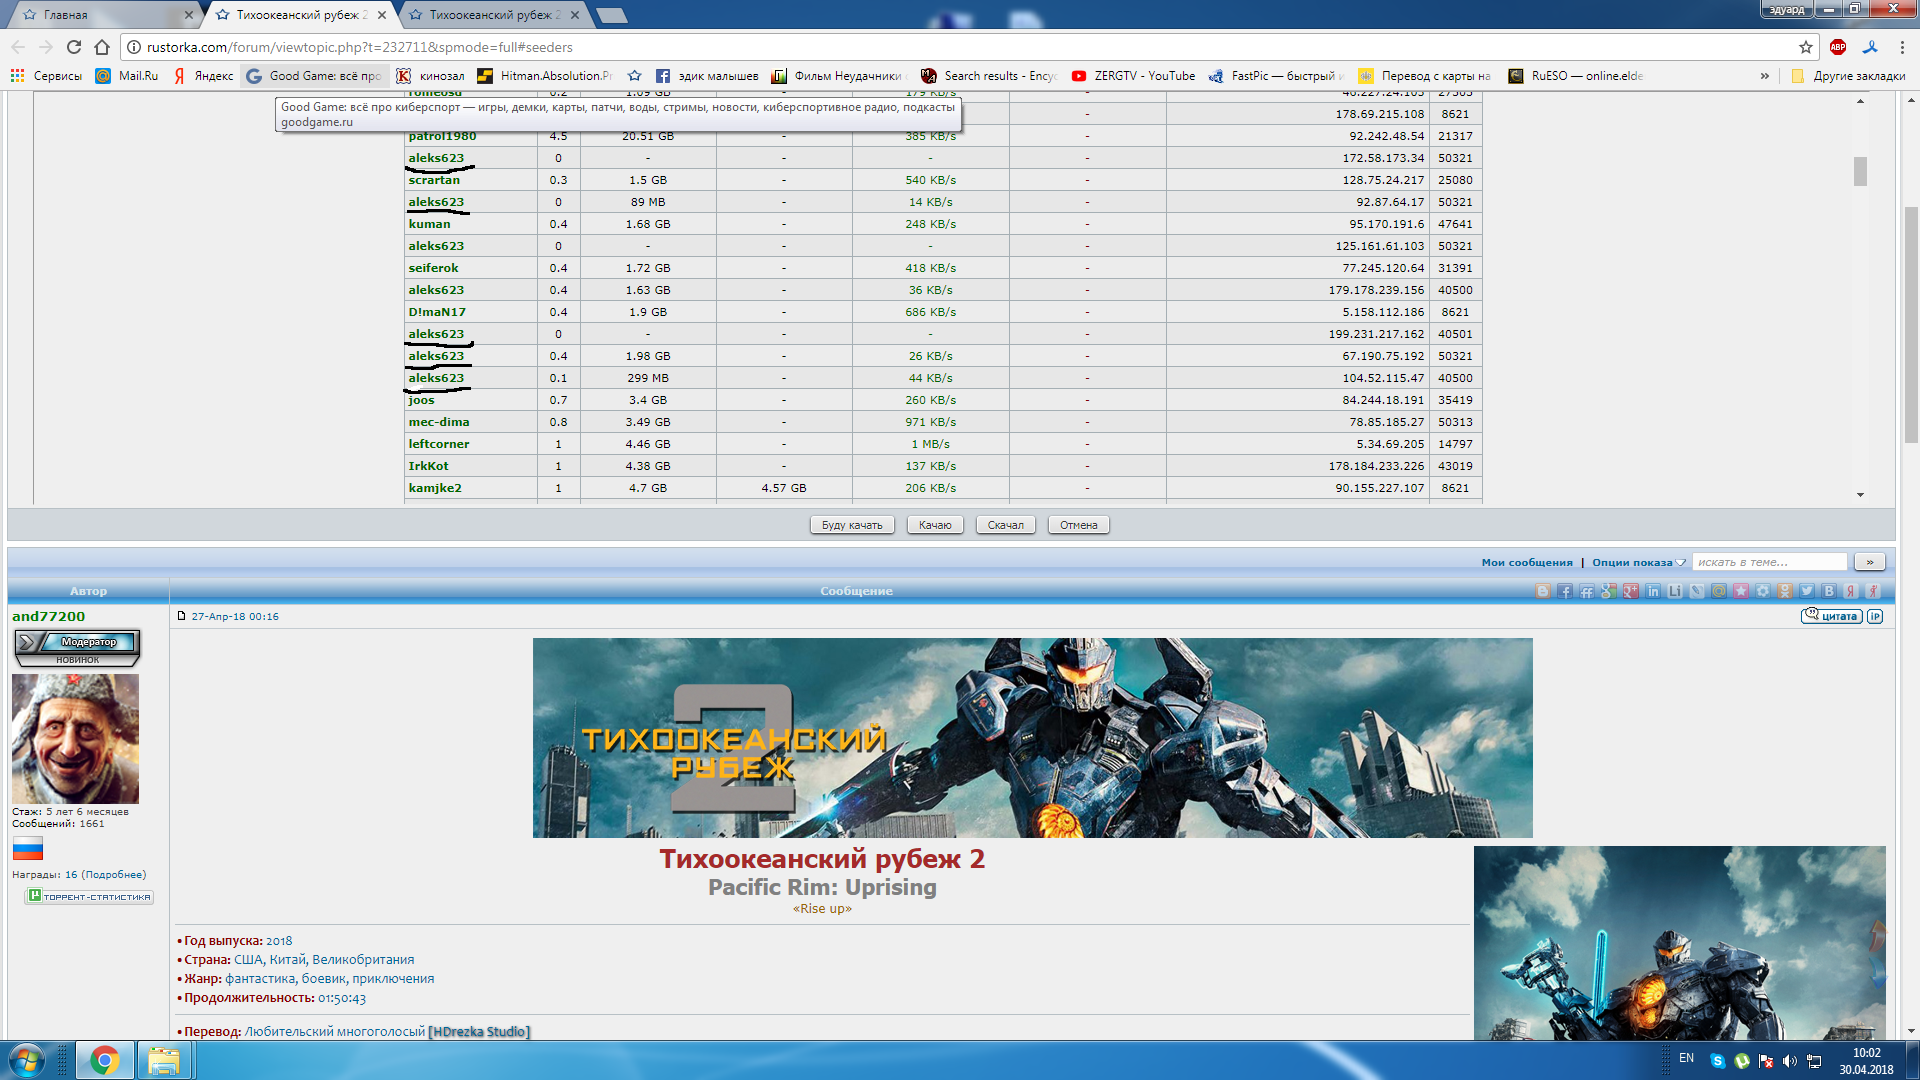Screen dimensions: 1920x1080
Task: Open the Adblock Plus extension icon
Action: click(1838, 47)
